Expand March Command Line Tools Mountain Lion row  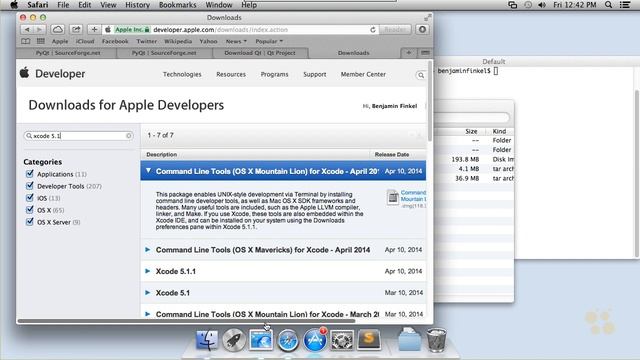pos(148,314)
